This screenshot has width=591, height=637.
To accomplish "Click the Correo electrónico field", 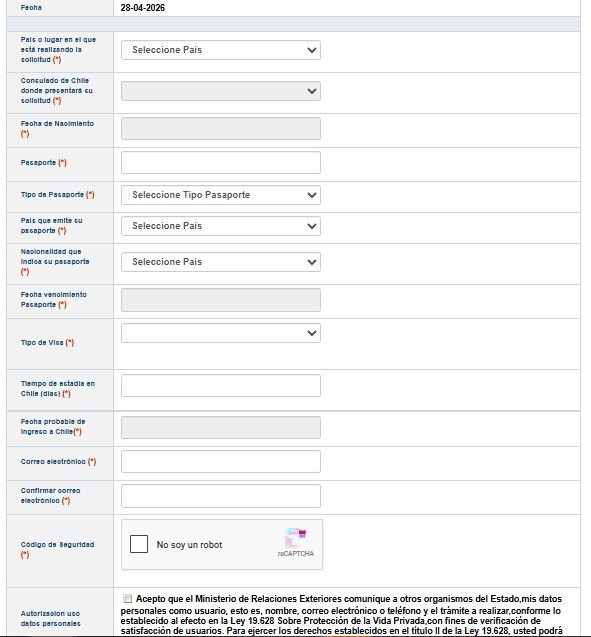I will tap(221, 462).
